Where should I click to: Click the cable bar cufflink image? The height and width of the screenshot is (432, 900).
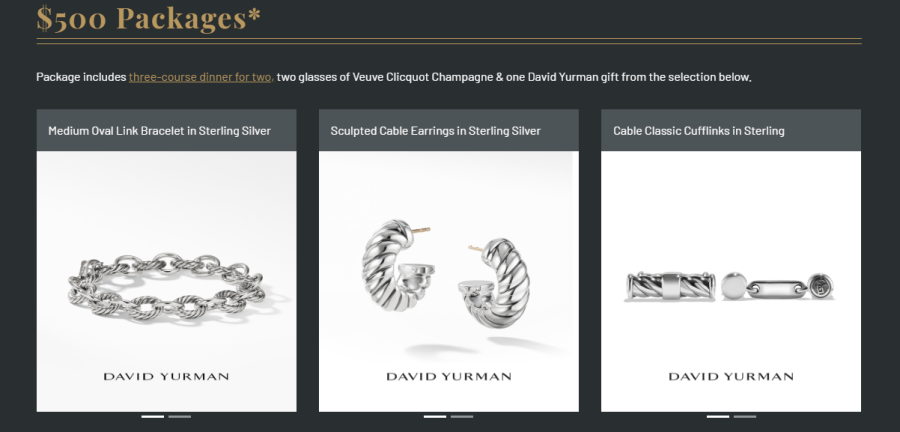tap(670, 286)
